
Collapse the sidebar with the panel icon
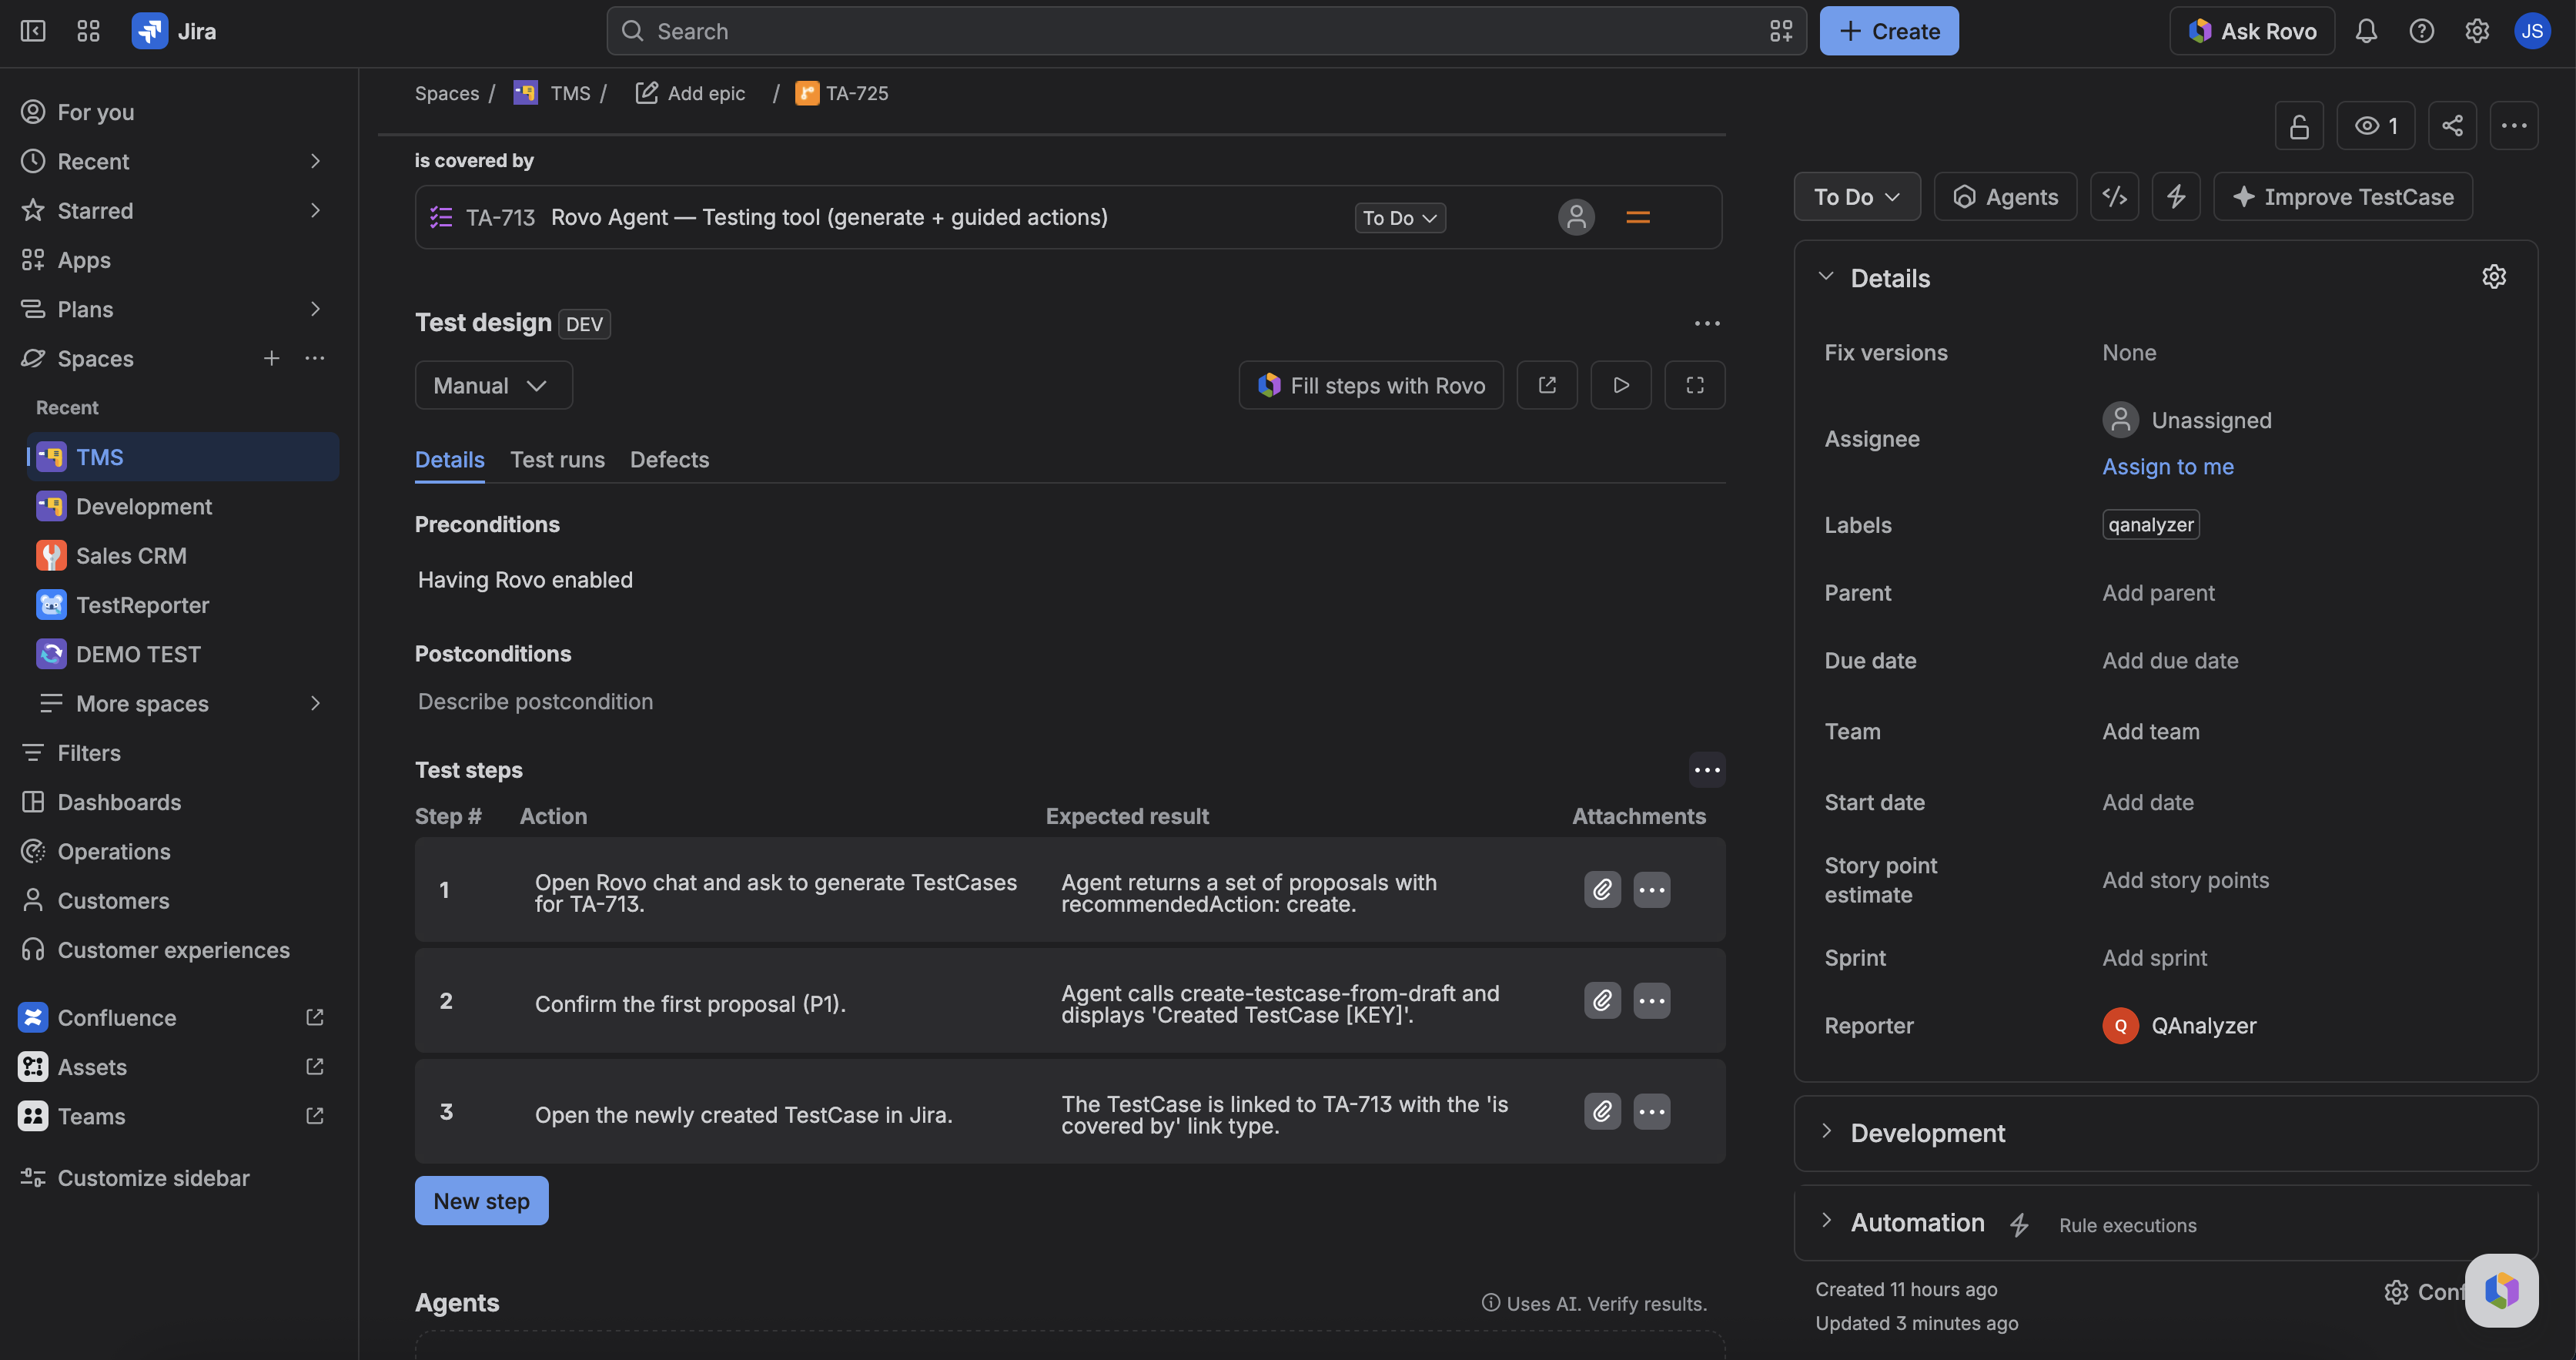click(x=33, y=31)
